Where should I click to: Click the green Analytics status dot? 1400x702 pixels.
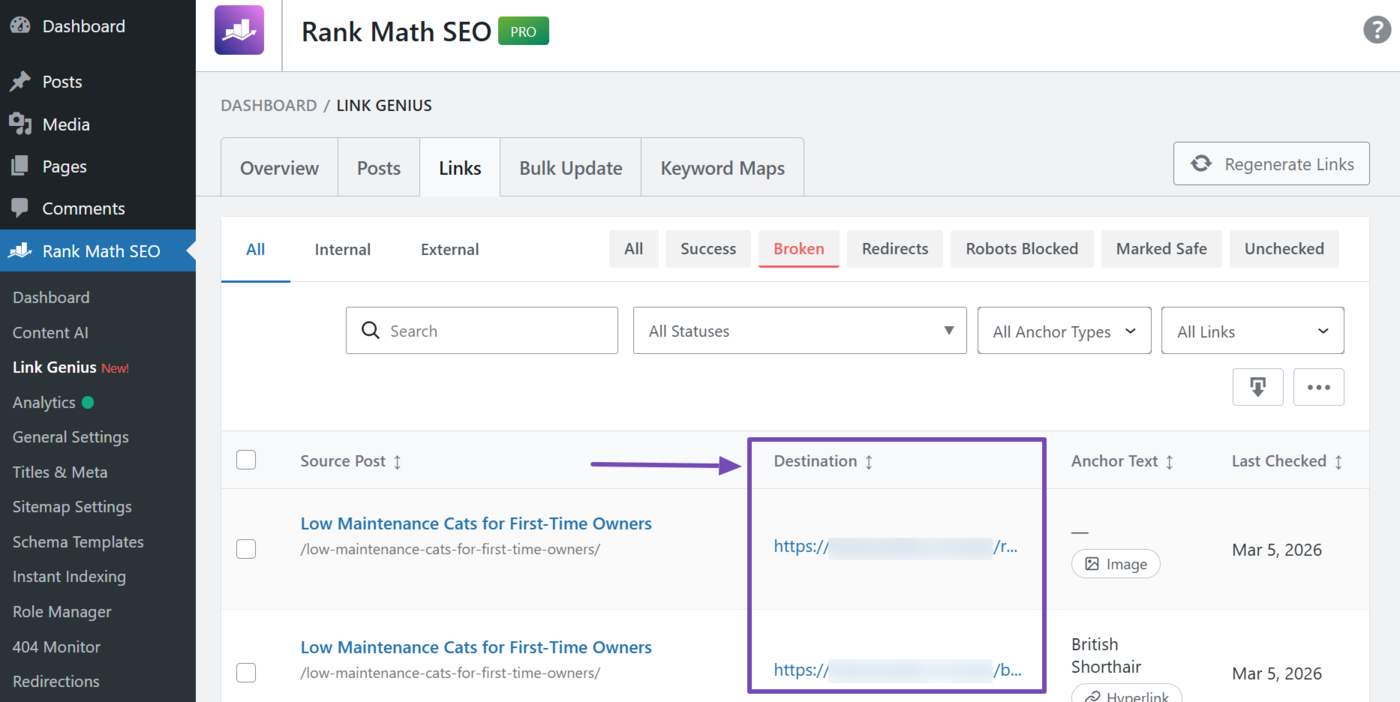click(88, 402)
